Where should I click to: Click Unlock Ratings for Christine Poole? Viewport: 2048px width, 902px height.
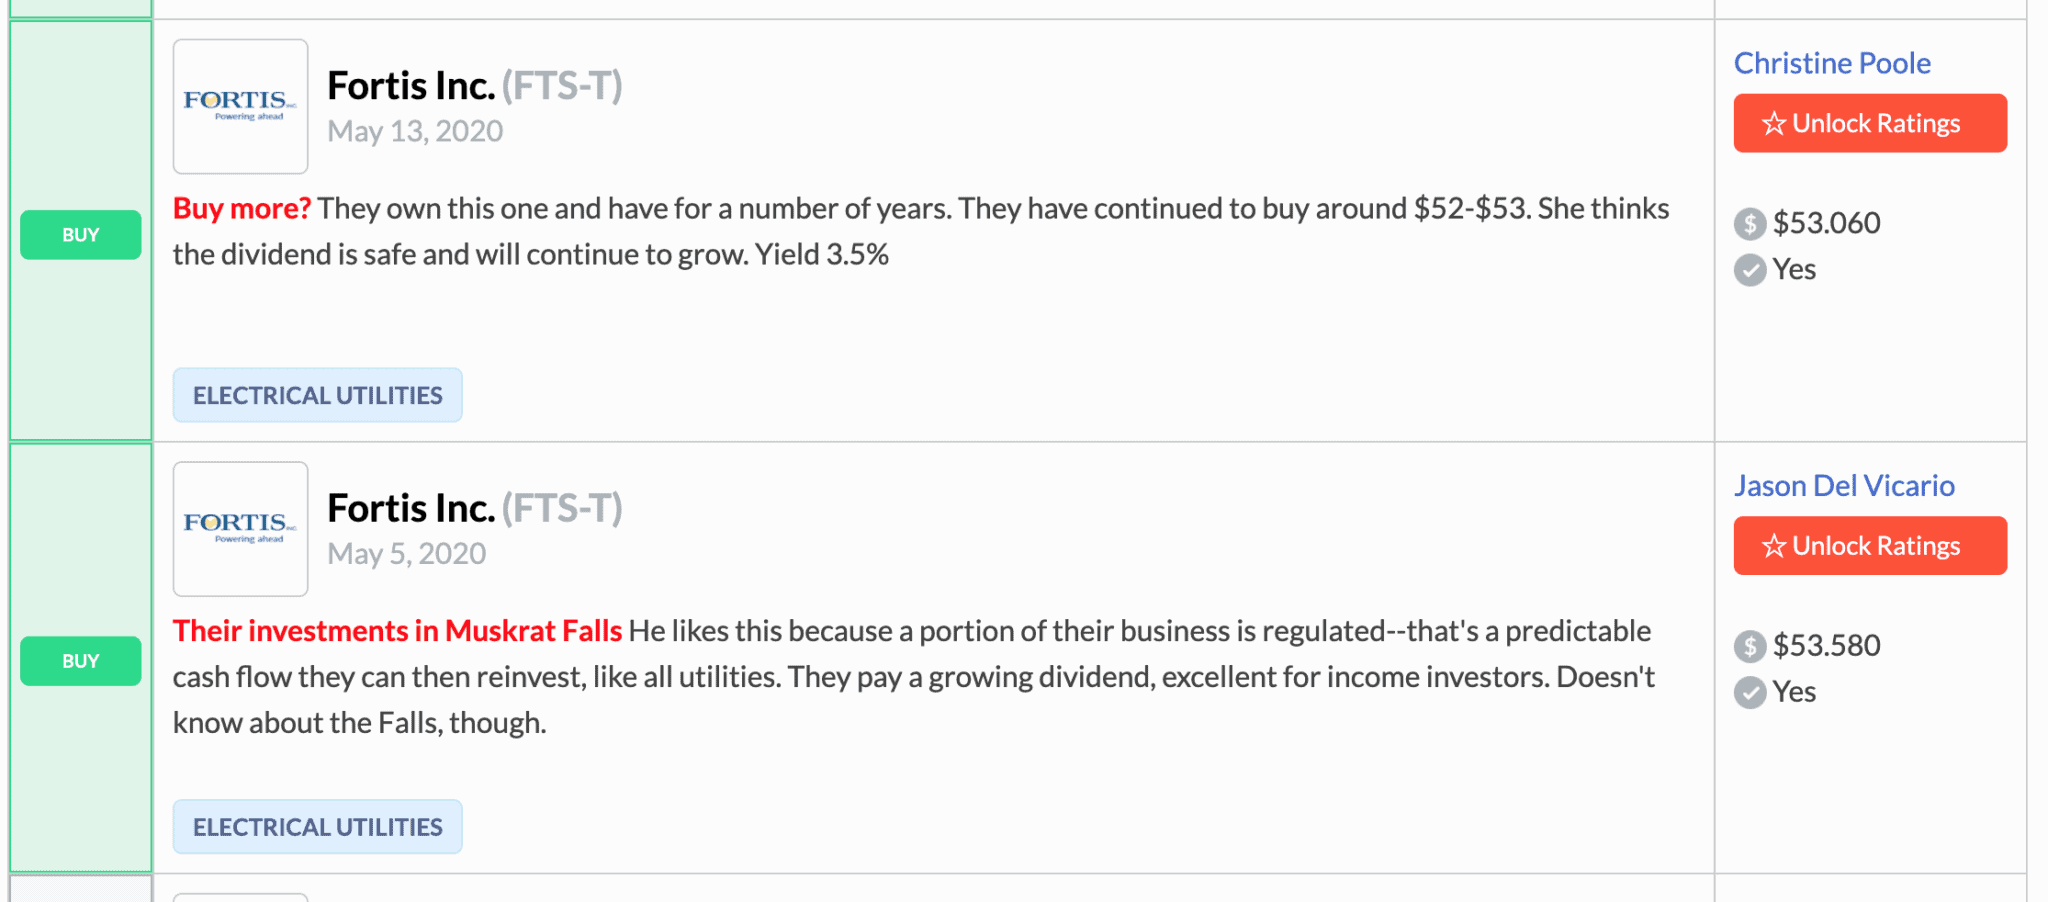[1869, 123]
